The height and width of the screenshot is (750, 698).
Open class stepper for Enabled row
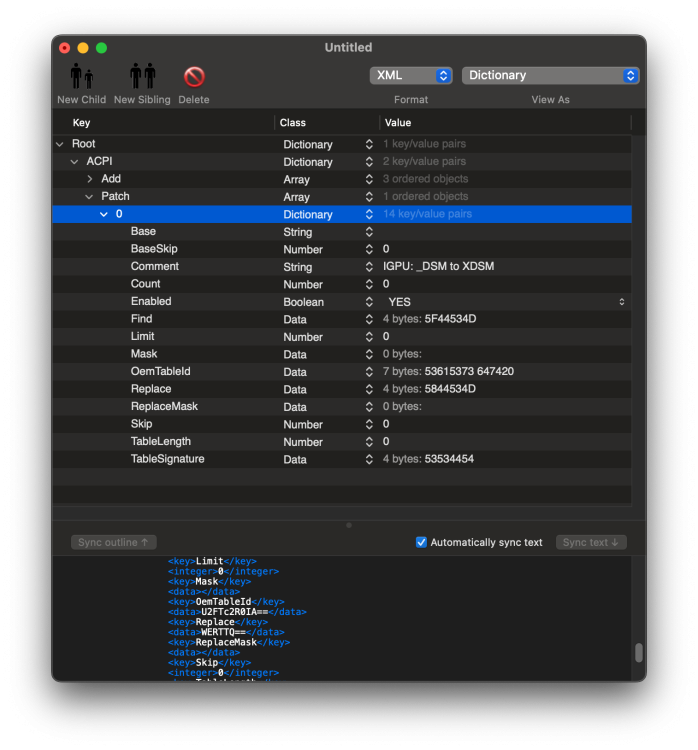click(369, 302)
